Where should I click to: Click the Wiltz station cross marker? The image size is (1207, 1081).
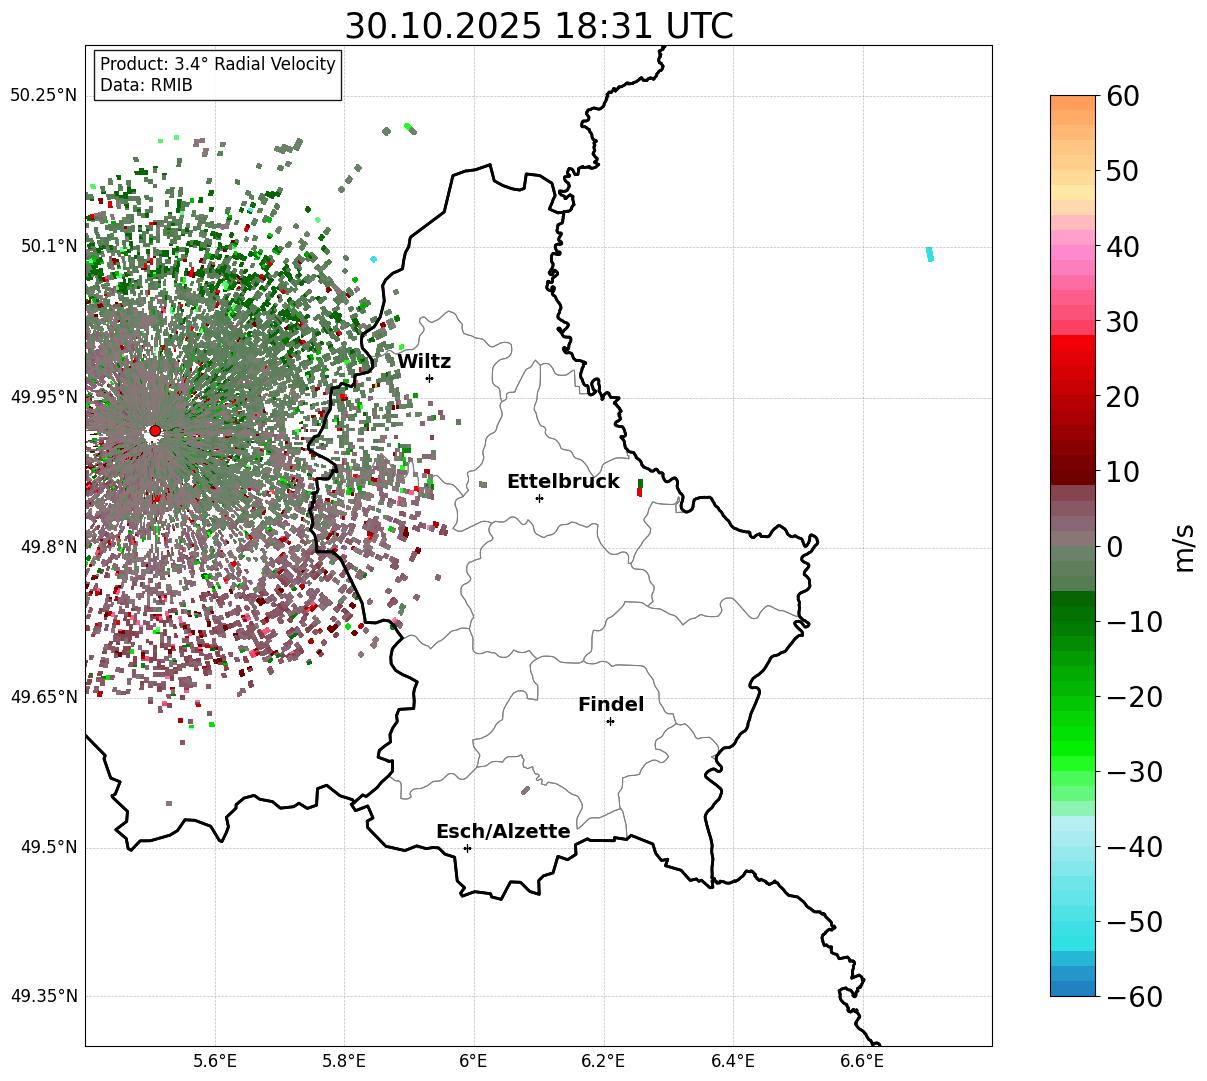tap(429, 378)
